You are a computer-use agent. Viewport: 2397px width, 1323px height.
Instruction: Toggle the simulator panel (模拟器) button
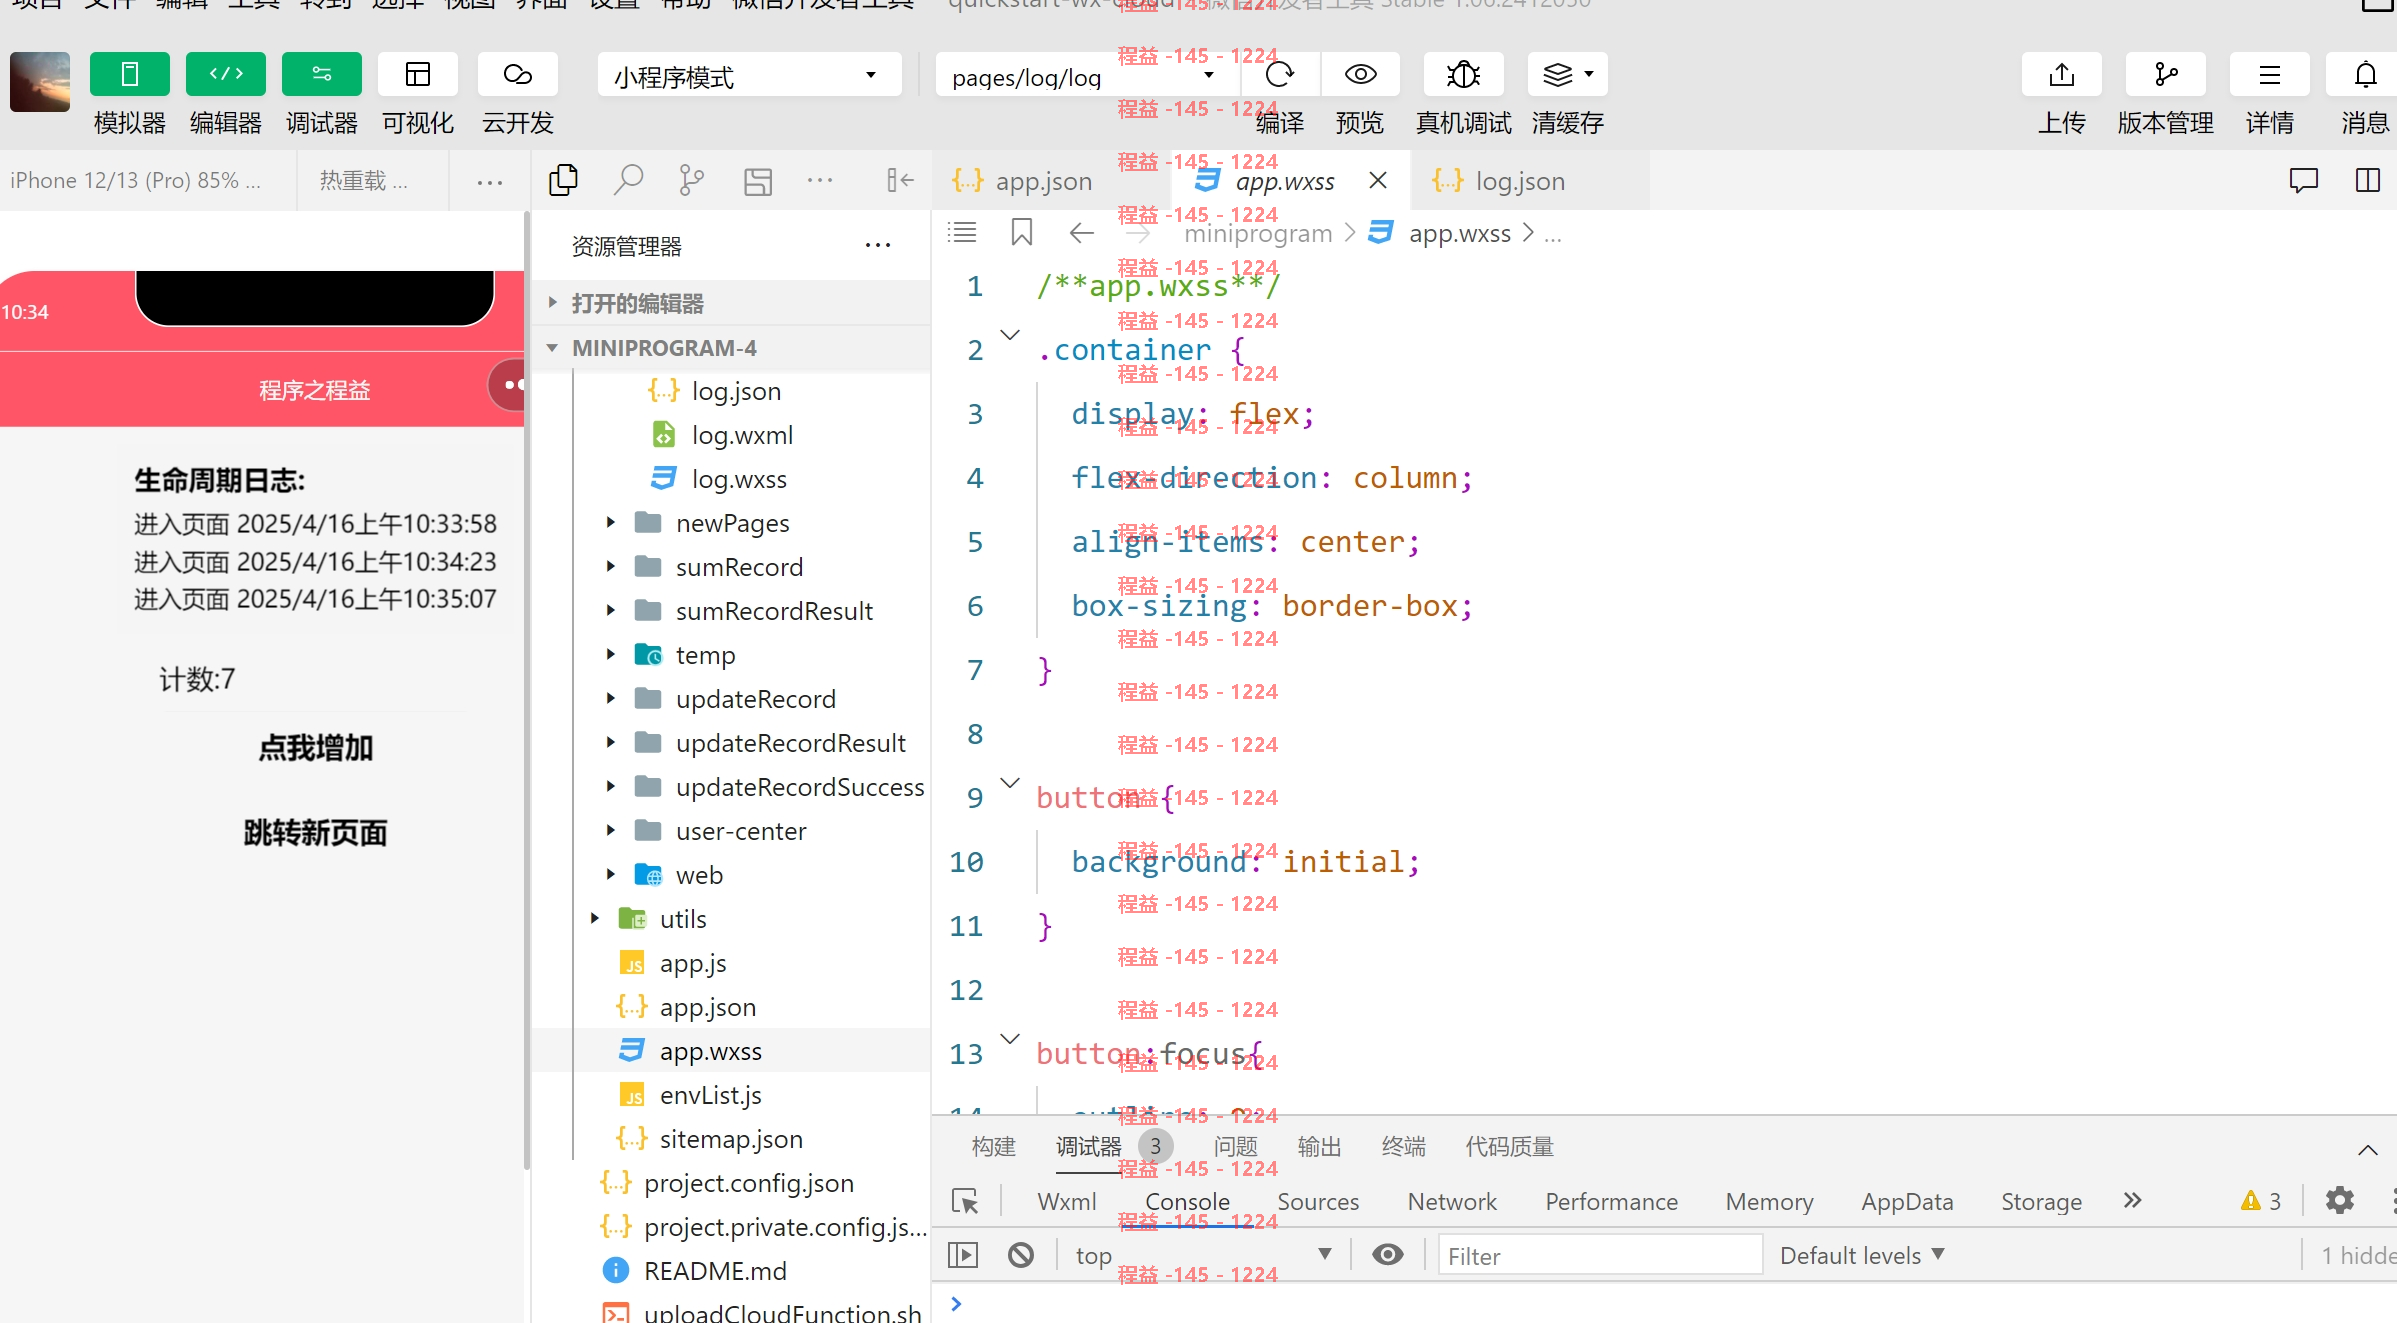click(129, 75)
